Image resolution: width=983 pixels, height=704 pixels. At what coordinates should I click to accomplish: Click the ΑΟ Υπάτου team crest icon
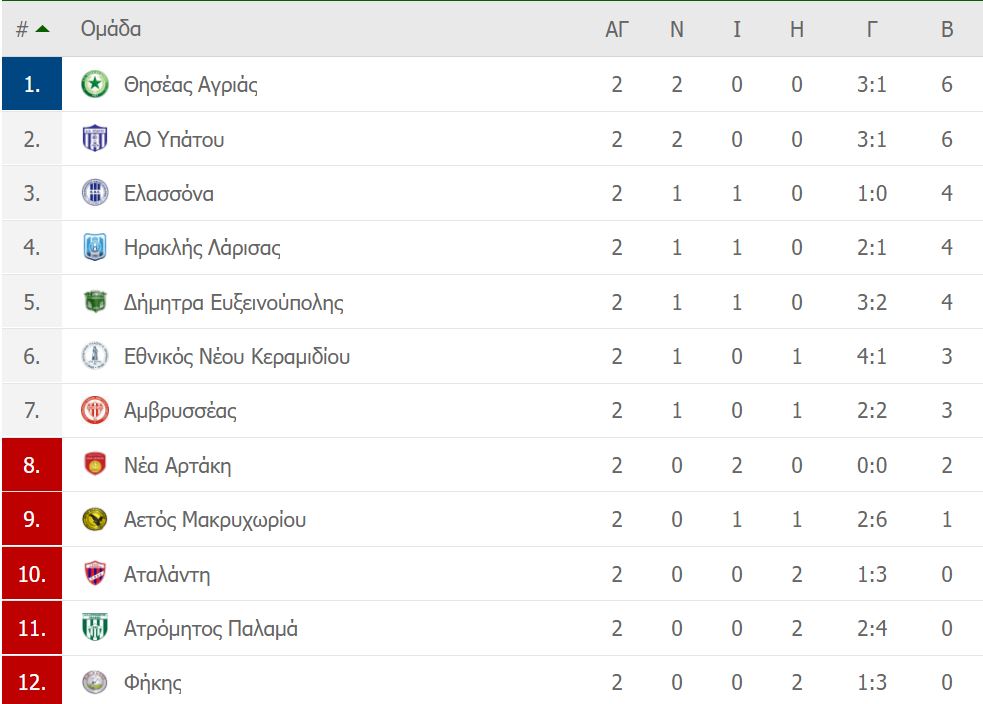95,139
